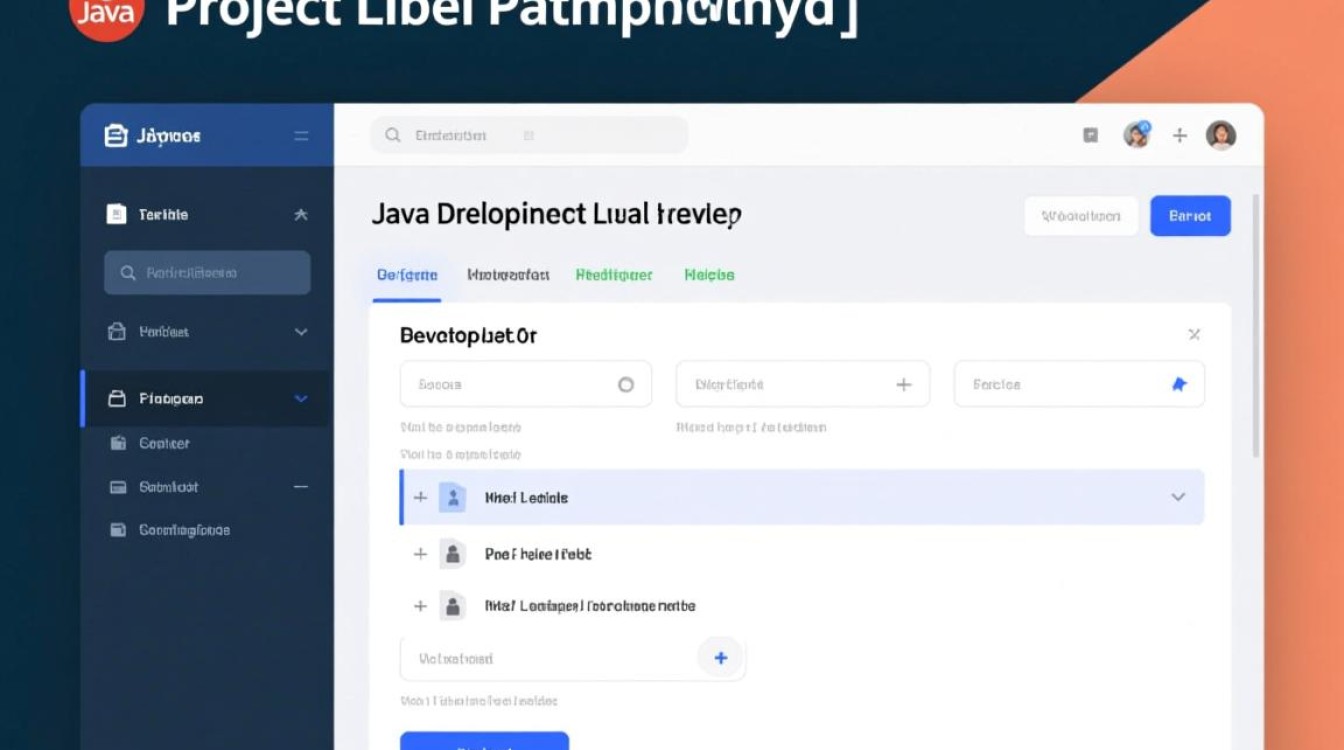Click the magnifier icon in top search bar
1344x750 pixels.
tap(393, 135)
